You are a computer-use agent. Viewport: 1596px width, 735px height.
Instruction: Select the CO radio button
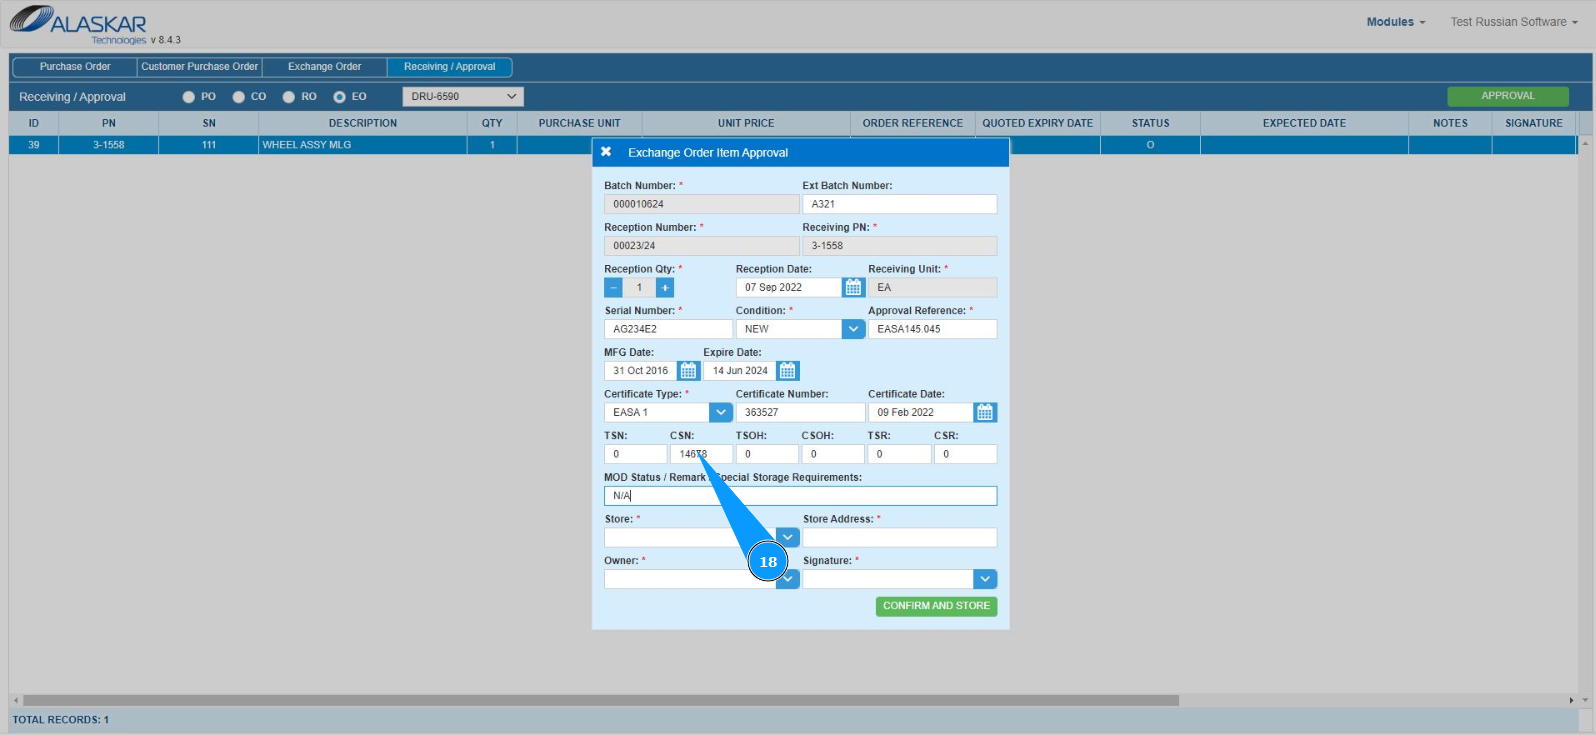[238, 97]
